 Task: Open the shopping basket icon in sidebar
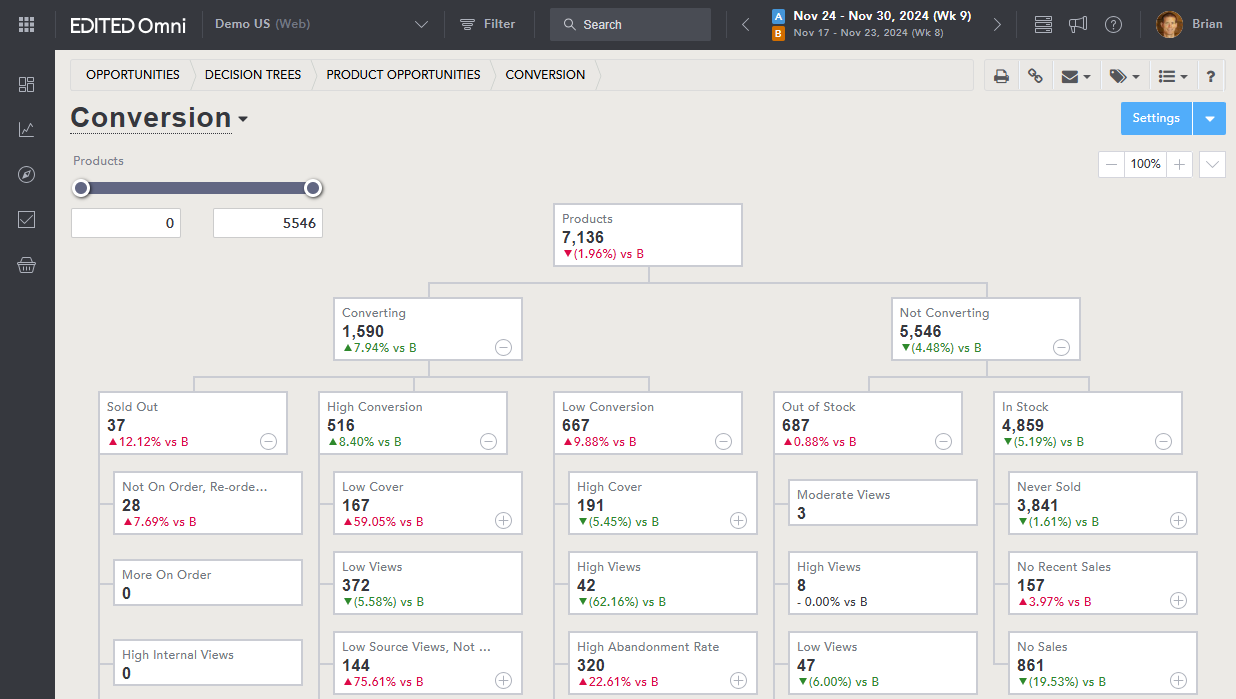click(x=27, y=265)
